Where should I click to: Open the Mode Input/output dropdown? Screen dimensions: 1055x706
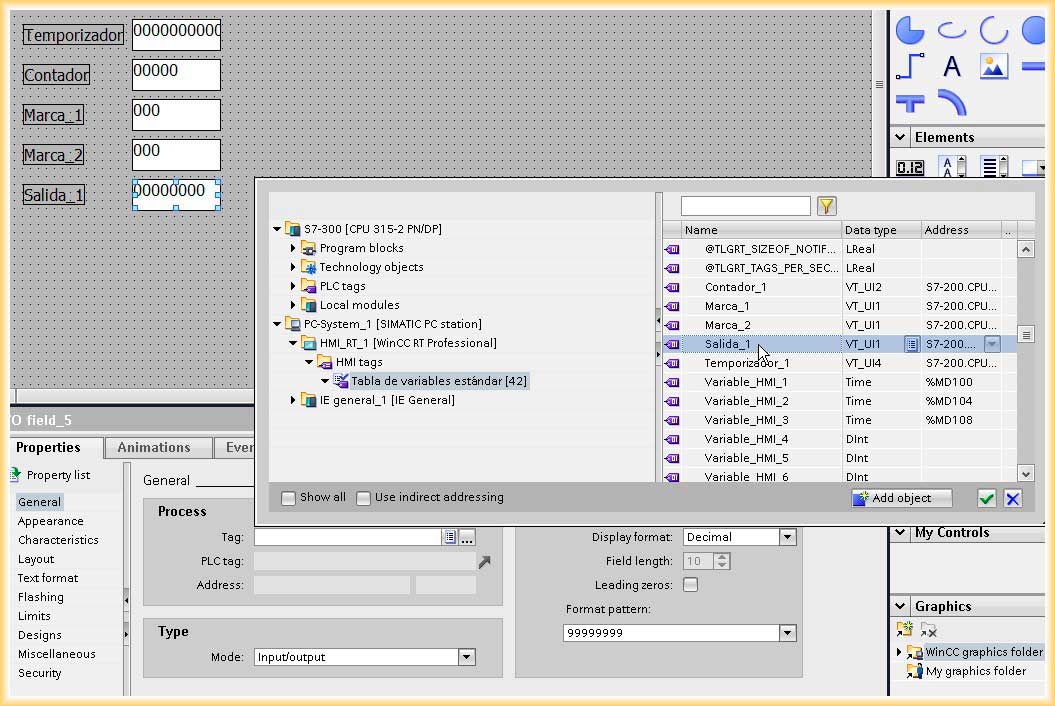[x=466, y=657]
